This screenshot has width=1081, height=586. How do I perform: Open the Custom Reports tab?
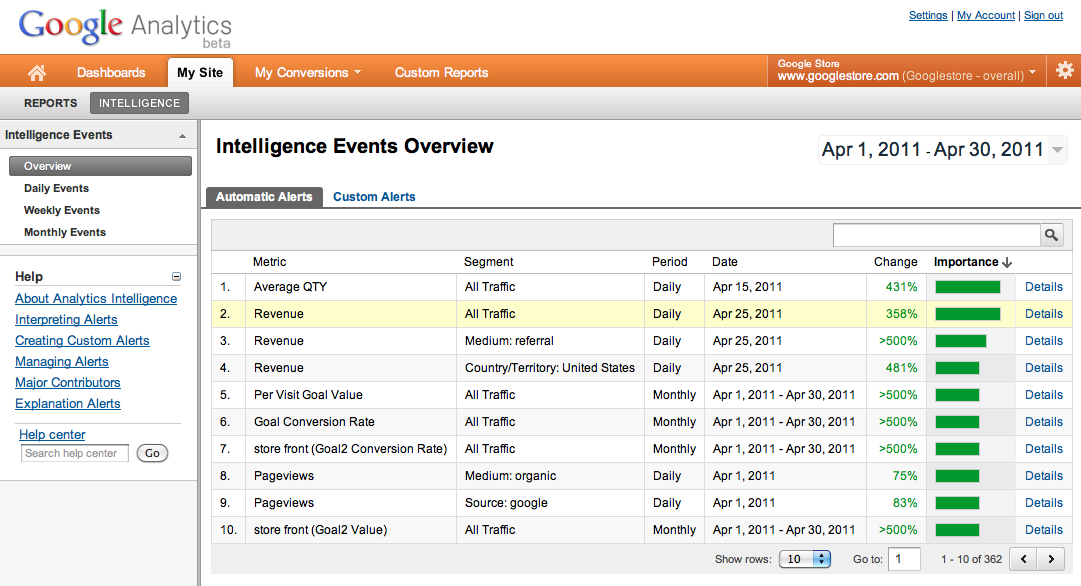tap(441, 72)
